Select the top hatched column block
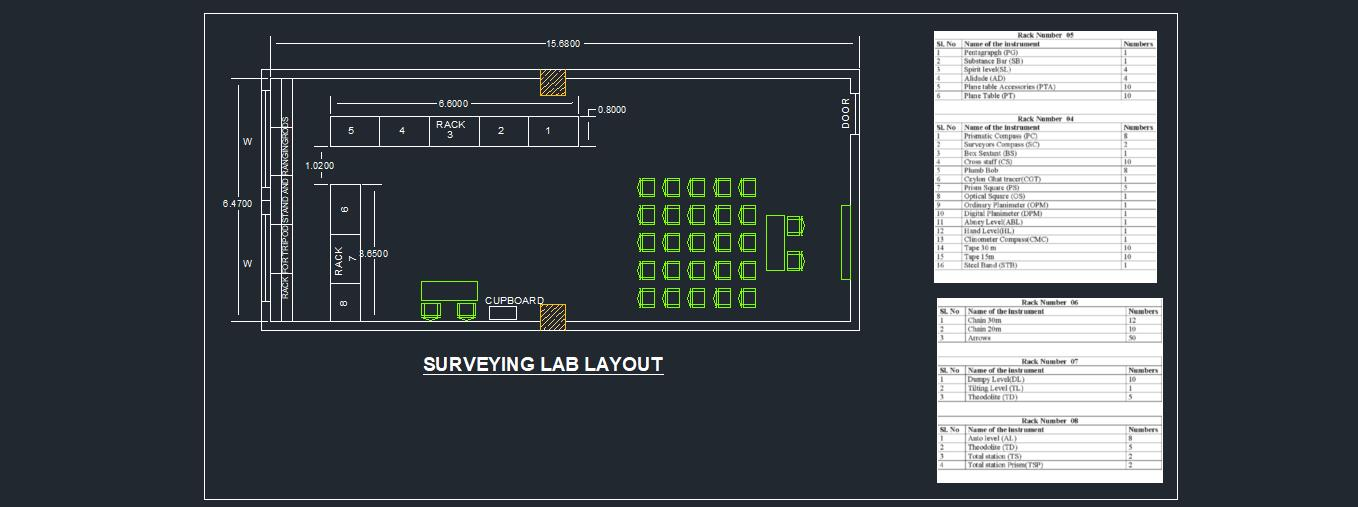Screen dimensions: 1358x507 pos(553,82)
